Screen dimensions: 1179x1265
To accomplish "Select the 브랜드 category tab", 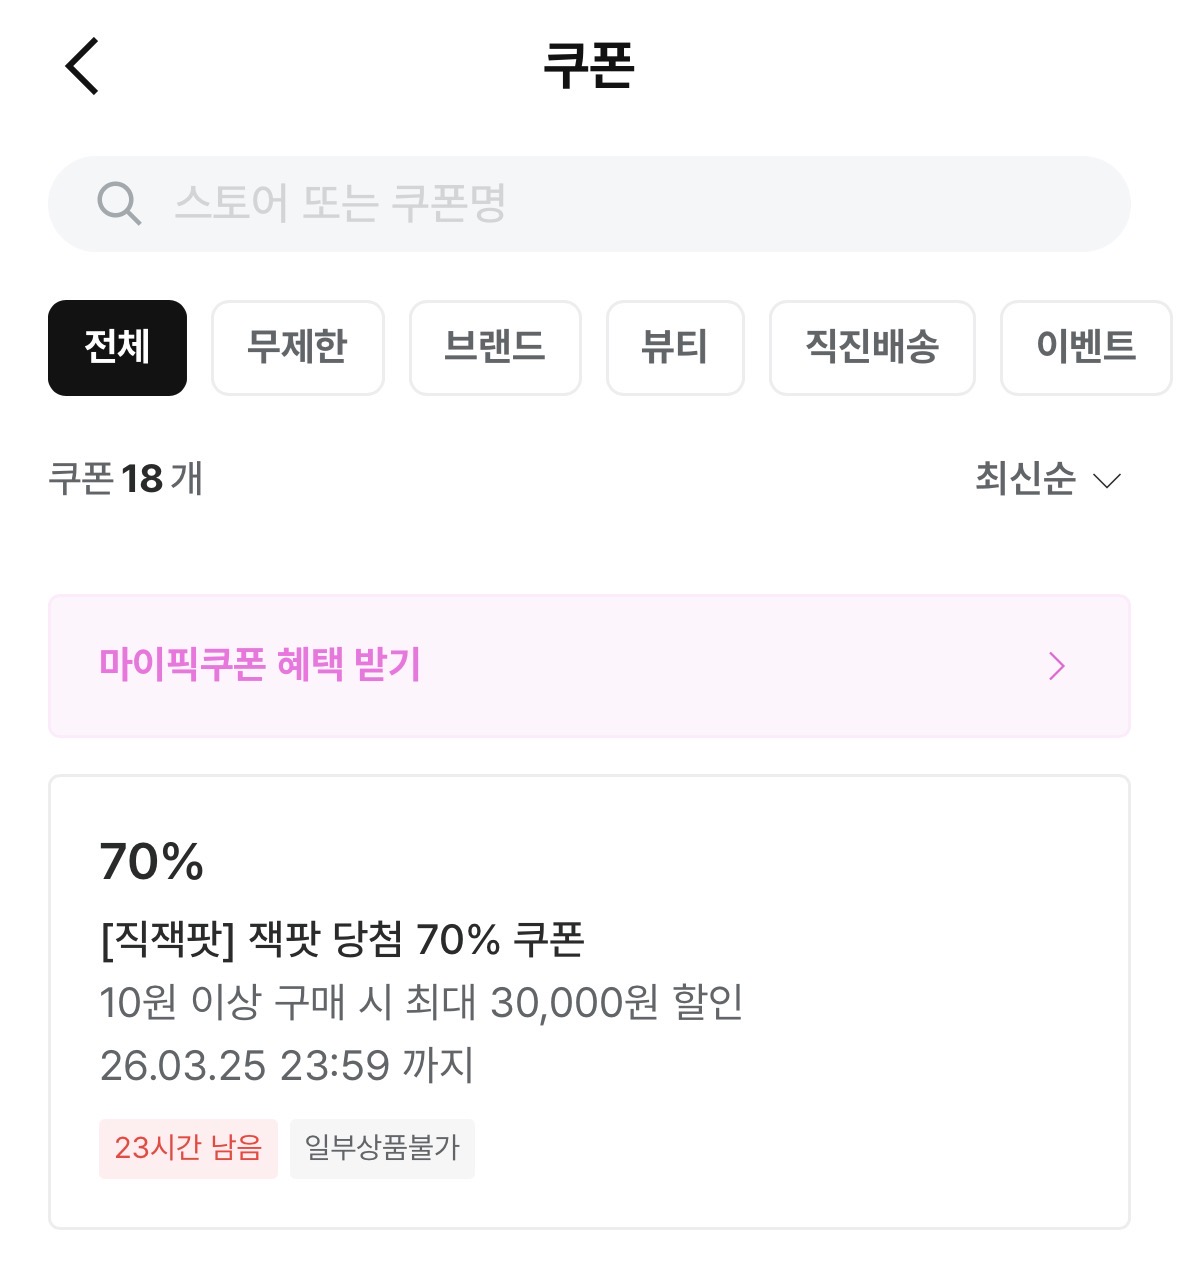I will pos(495,348).
